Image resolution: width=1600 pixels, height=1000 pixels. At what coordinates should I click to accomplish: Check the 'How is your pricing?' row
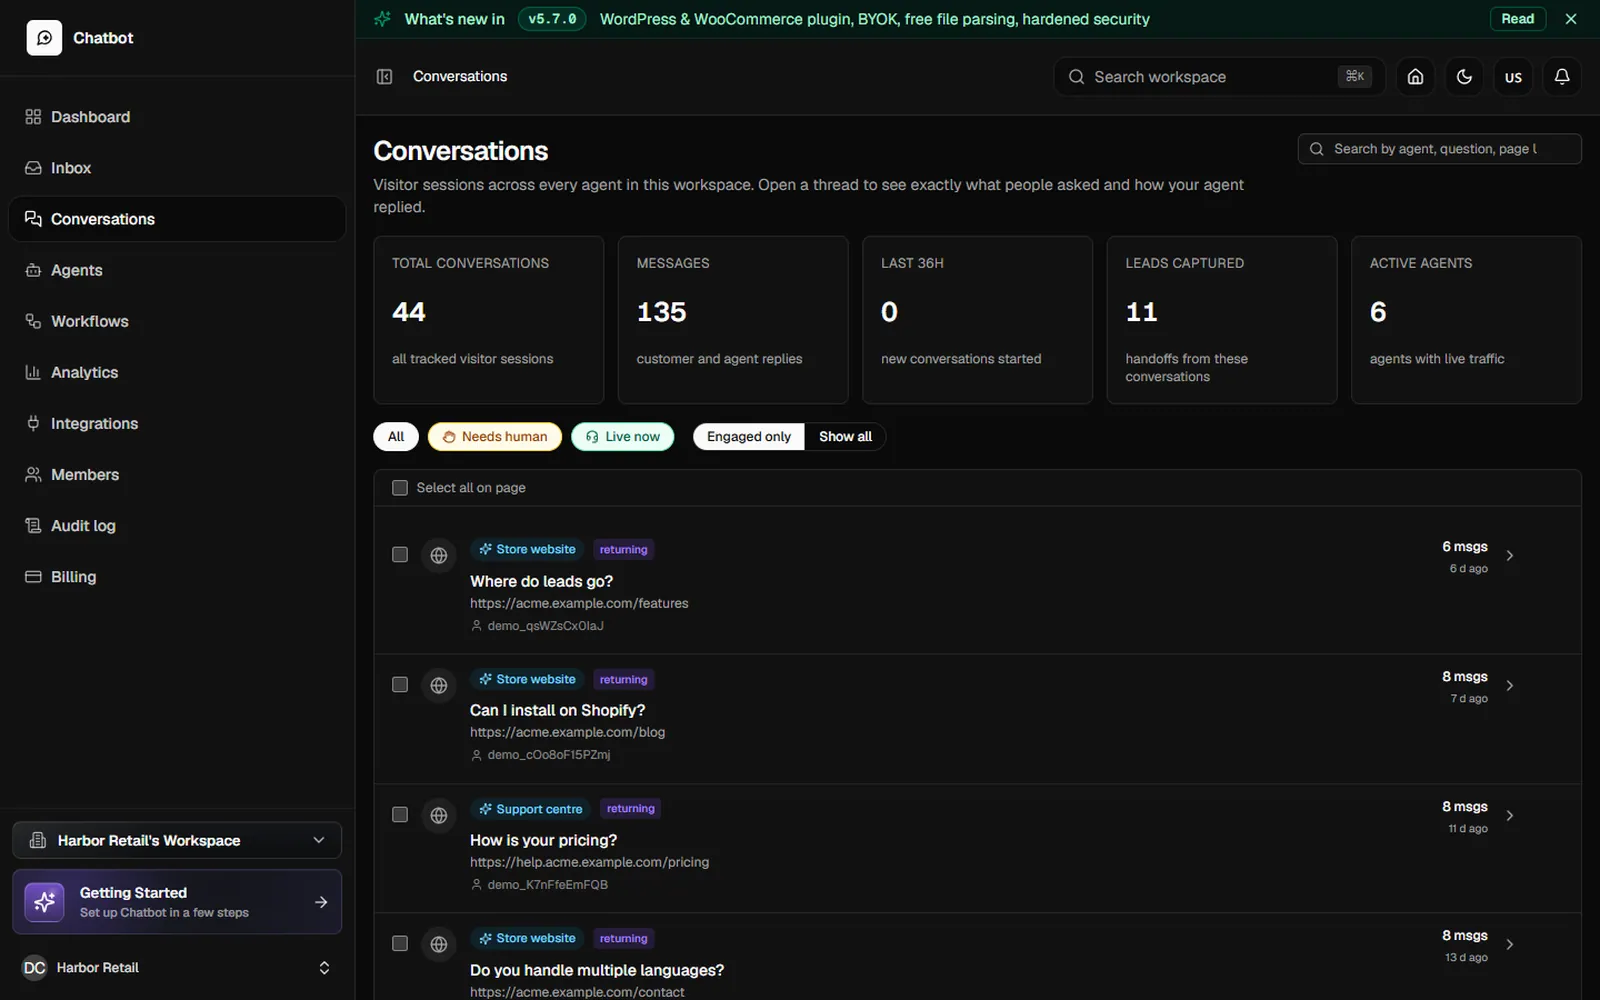(x=400, y=815)
